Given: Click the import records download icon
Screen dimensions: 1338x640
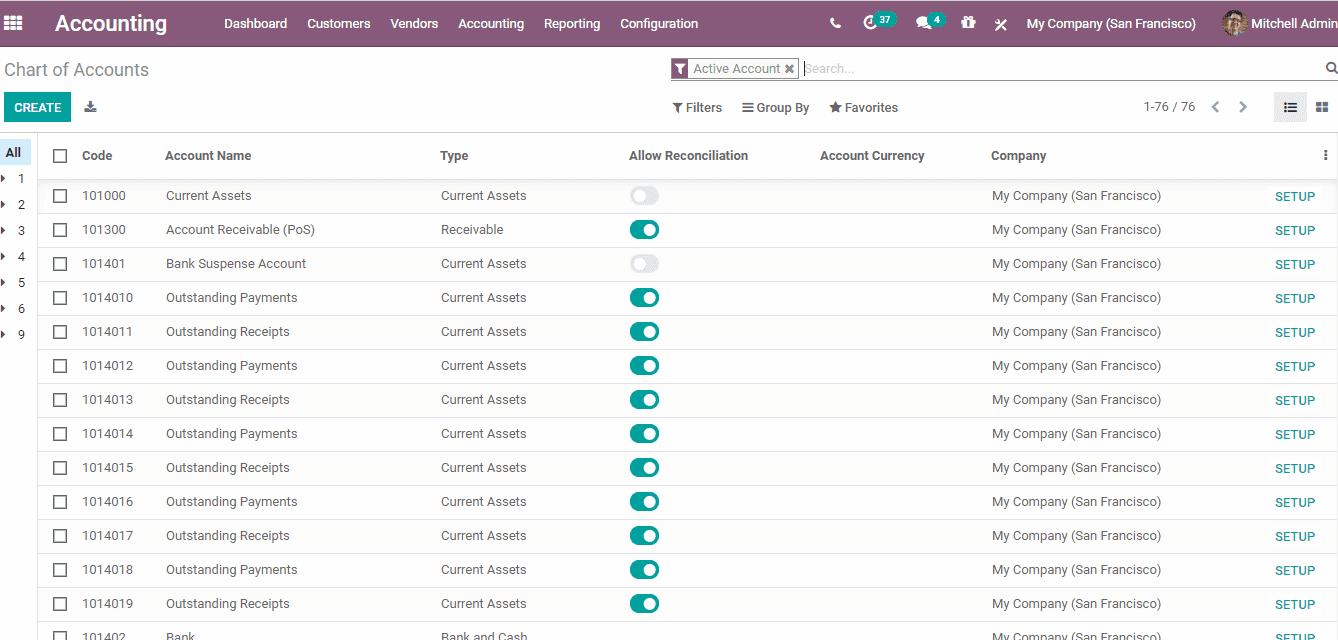Looking at the screenshot, I should tap(90, 107).
